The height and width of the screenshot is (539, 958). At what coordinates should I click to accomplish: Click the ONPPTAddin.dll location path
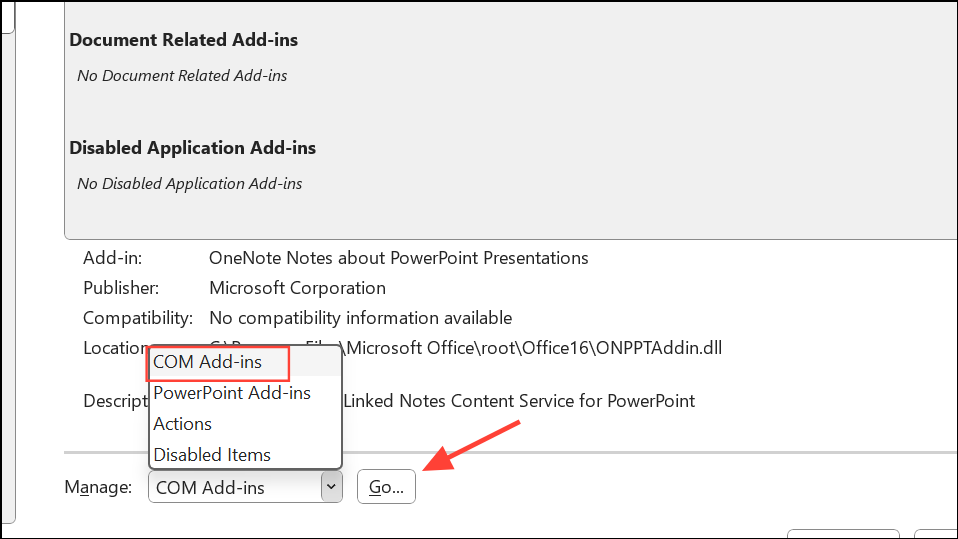530,348
